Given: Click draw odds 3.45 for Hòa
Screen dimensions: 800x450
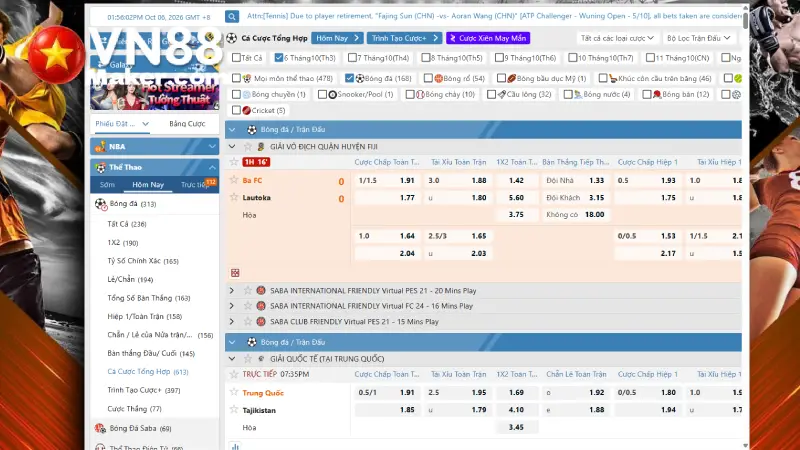Looking at the screenshot, I should 516,427.
